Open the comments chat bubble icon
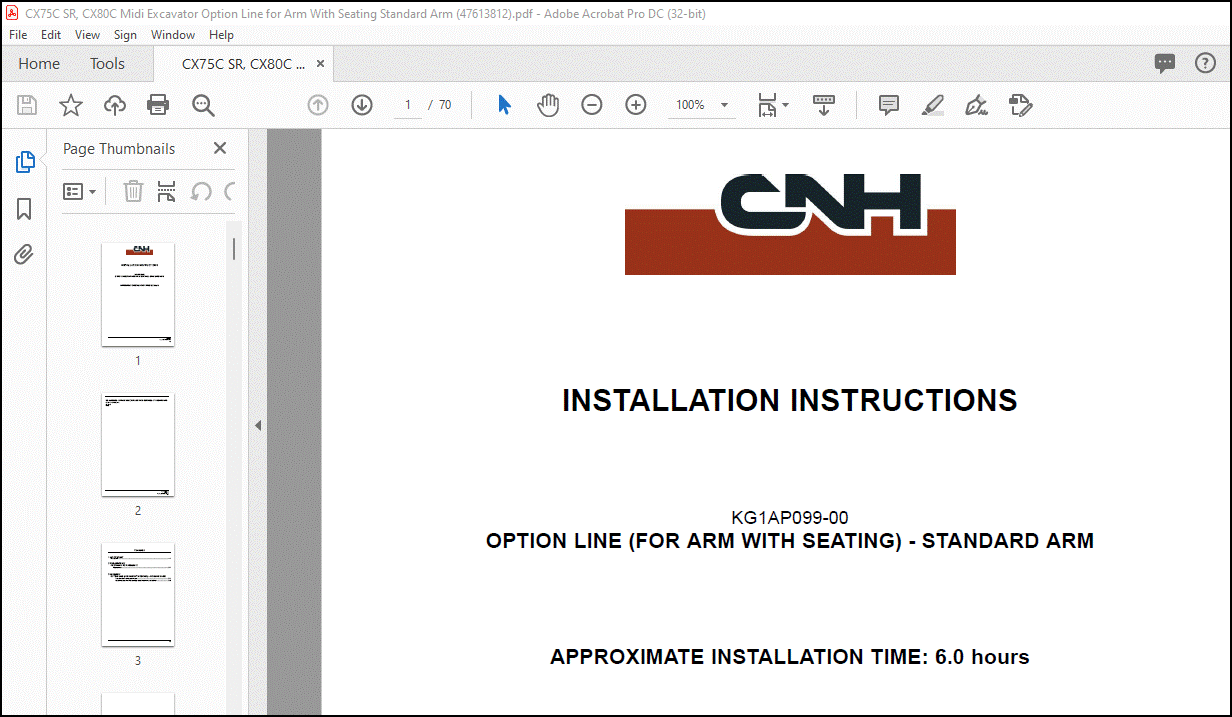This screenshot has width=1232, height=717. click(x=1165, y=63)
